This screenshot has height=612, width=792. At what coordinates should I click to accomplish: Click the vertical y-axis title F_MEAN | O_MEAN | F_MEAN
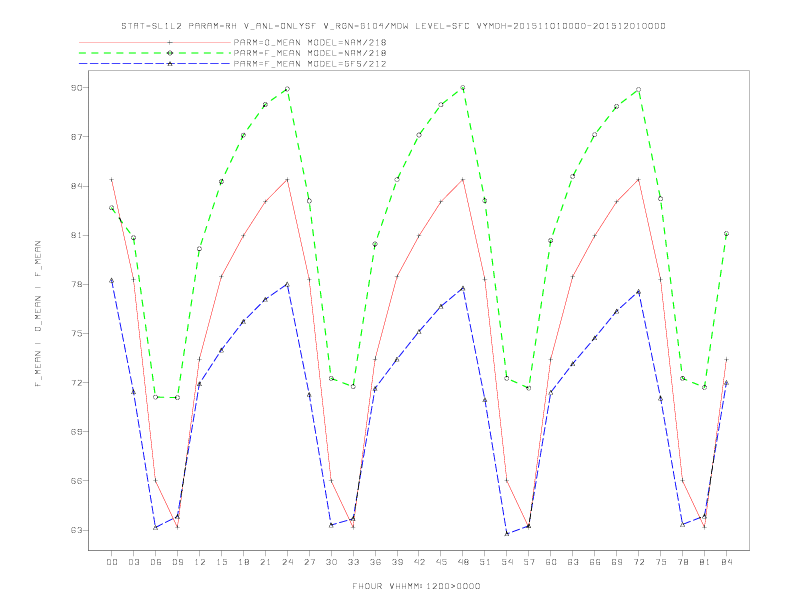(38, 314)
